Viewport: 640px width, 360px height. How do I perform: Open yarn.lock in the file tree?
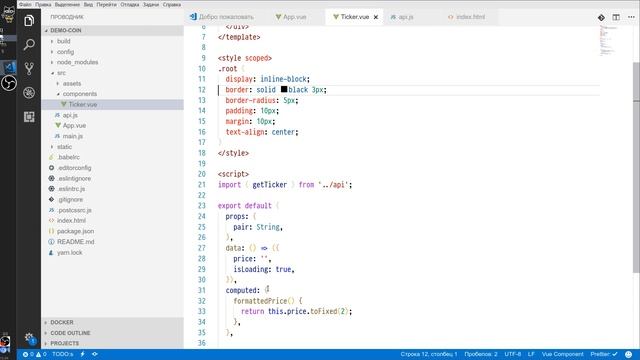tap(112, 253)
